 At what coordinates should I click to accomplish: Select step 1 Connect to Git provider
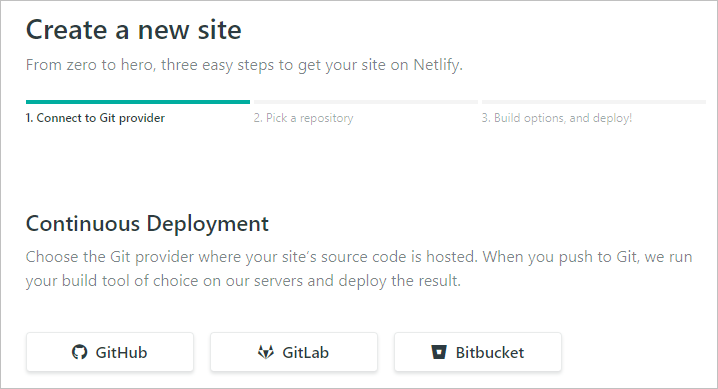[x=95, y=118]
